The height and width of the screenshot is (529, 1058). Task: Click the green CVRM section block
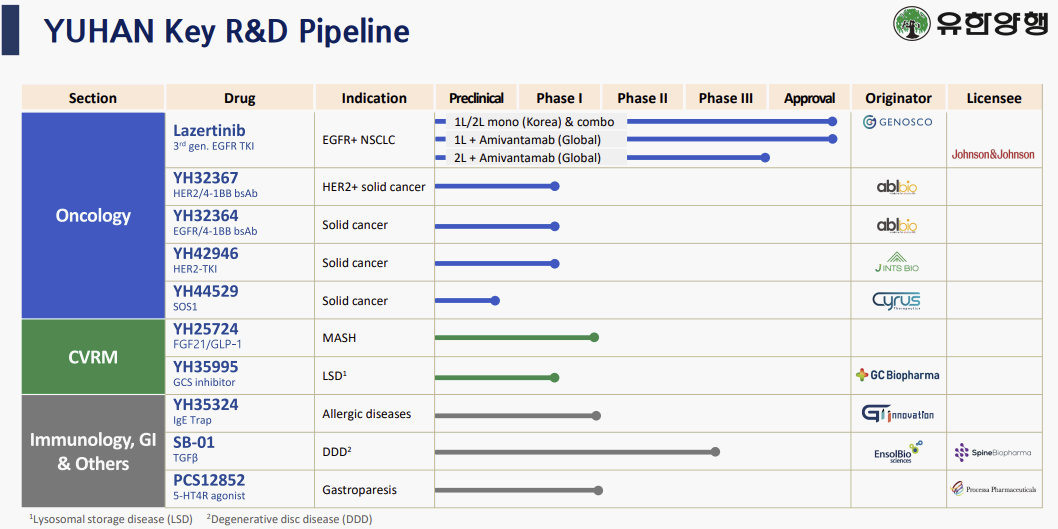[x=93, y=357]
